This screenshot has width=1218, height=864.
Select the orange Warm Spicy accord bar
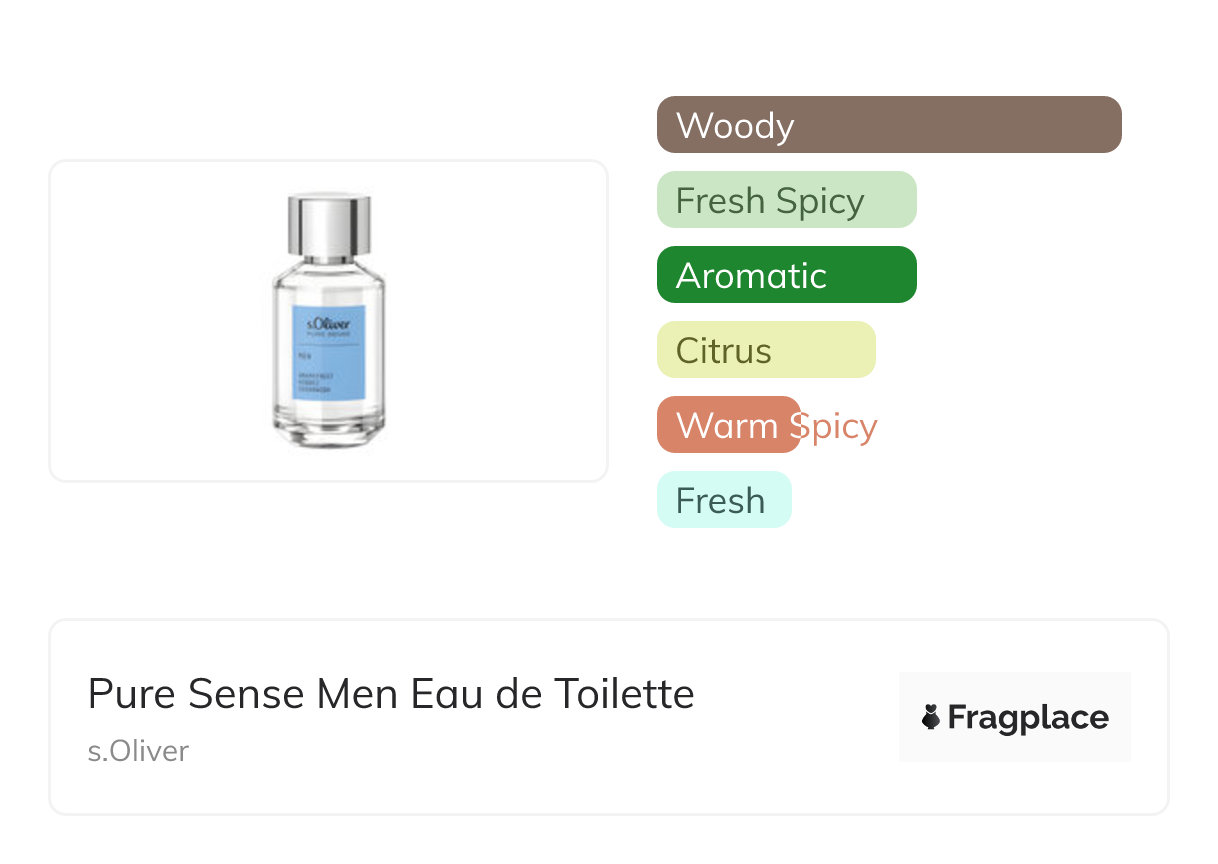point(728,425)
